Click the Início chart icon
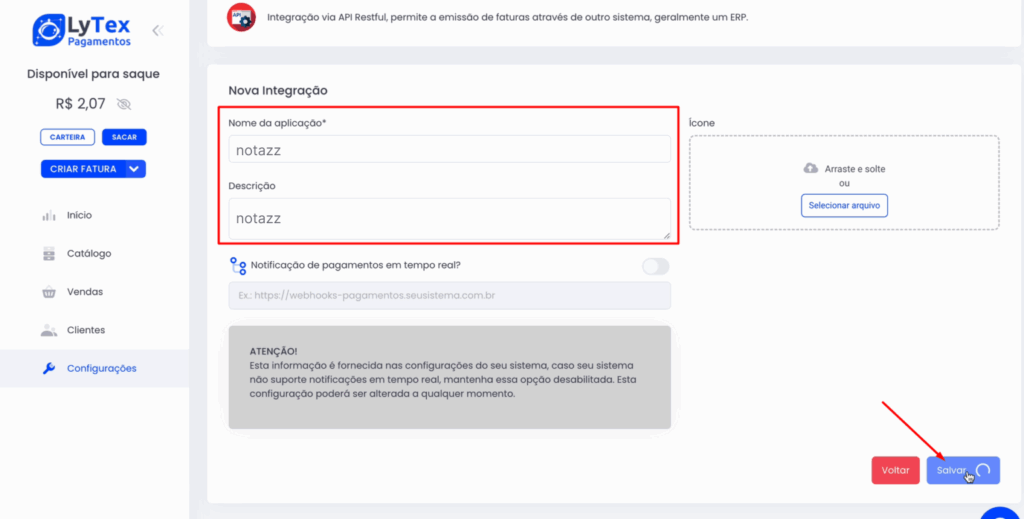 click(x=49, y=215)
